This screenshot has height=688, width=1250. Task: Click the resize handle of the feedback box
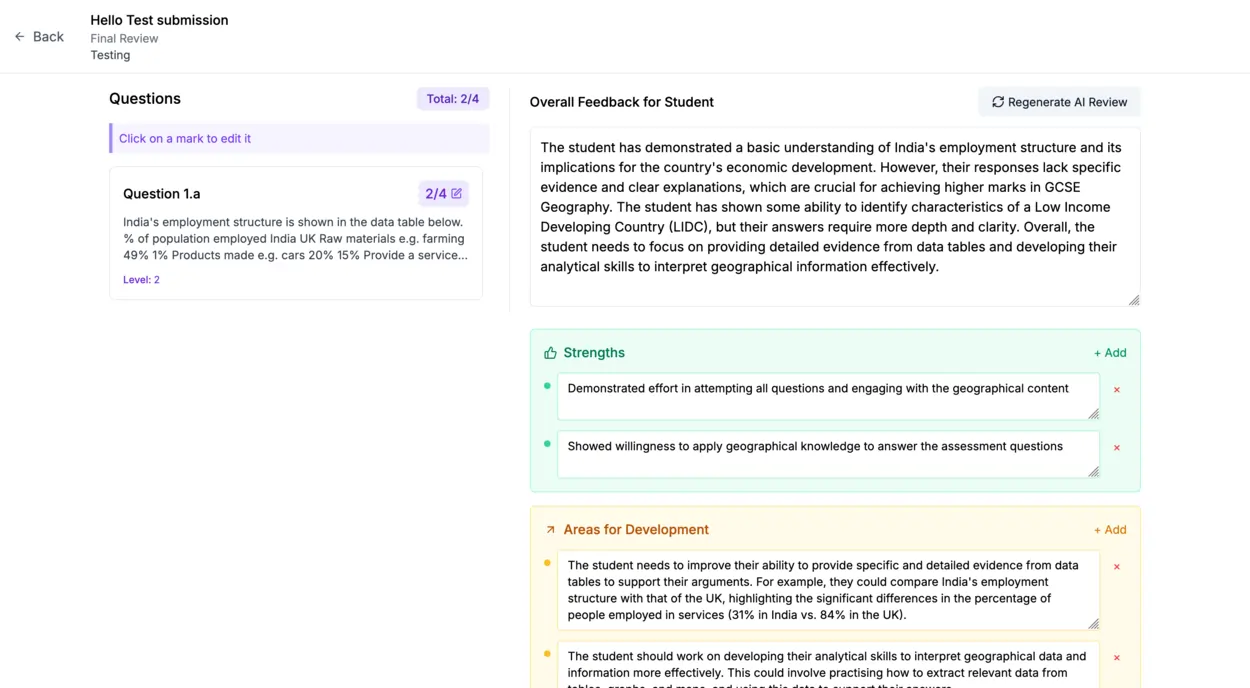click(x=1133, y=298)
